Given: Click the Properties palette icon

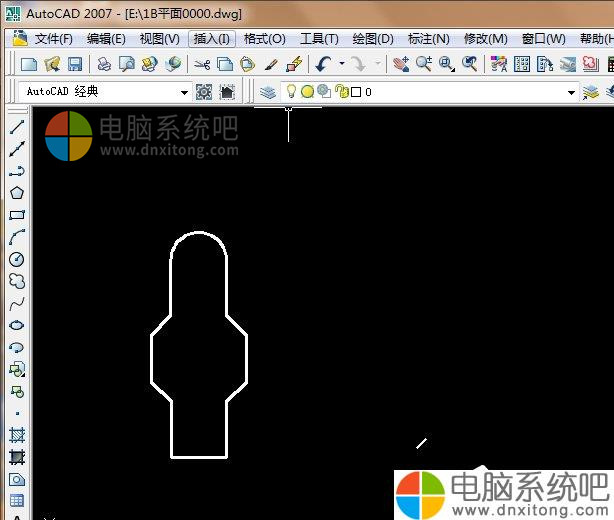Looking at the screenshot, I should point(499,64).
